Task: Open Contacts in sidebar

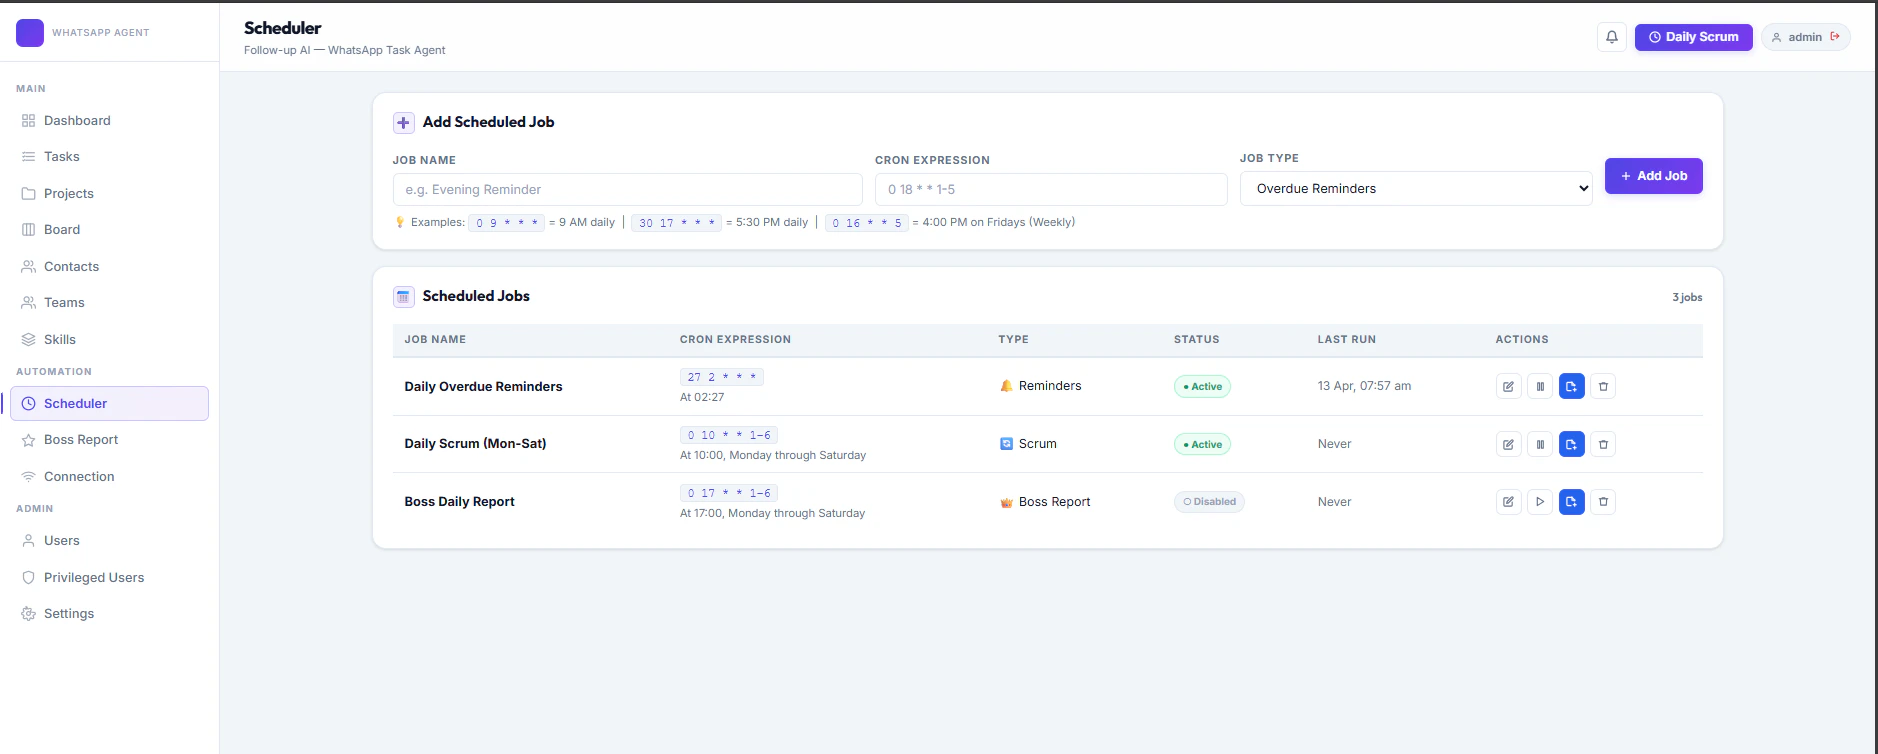Action: tap(109, 267)
